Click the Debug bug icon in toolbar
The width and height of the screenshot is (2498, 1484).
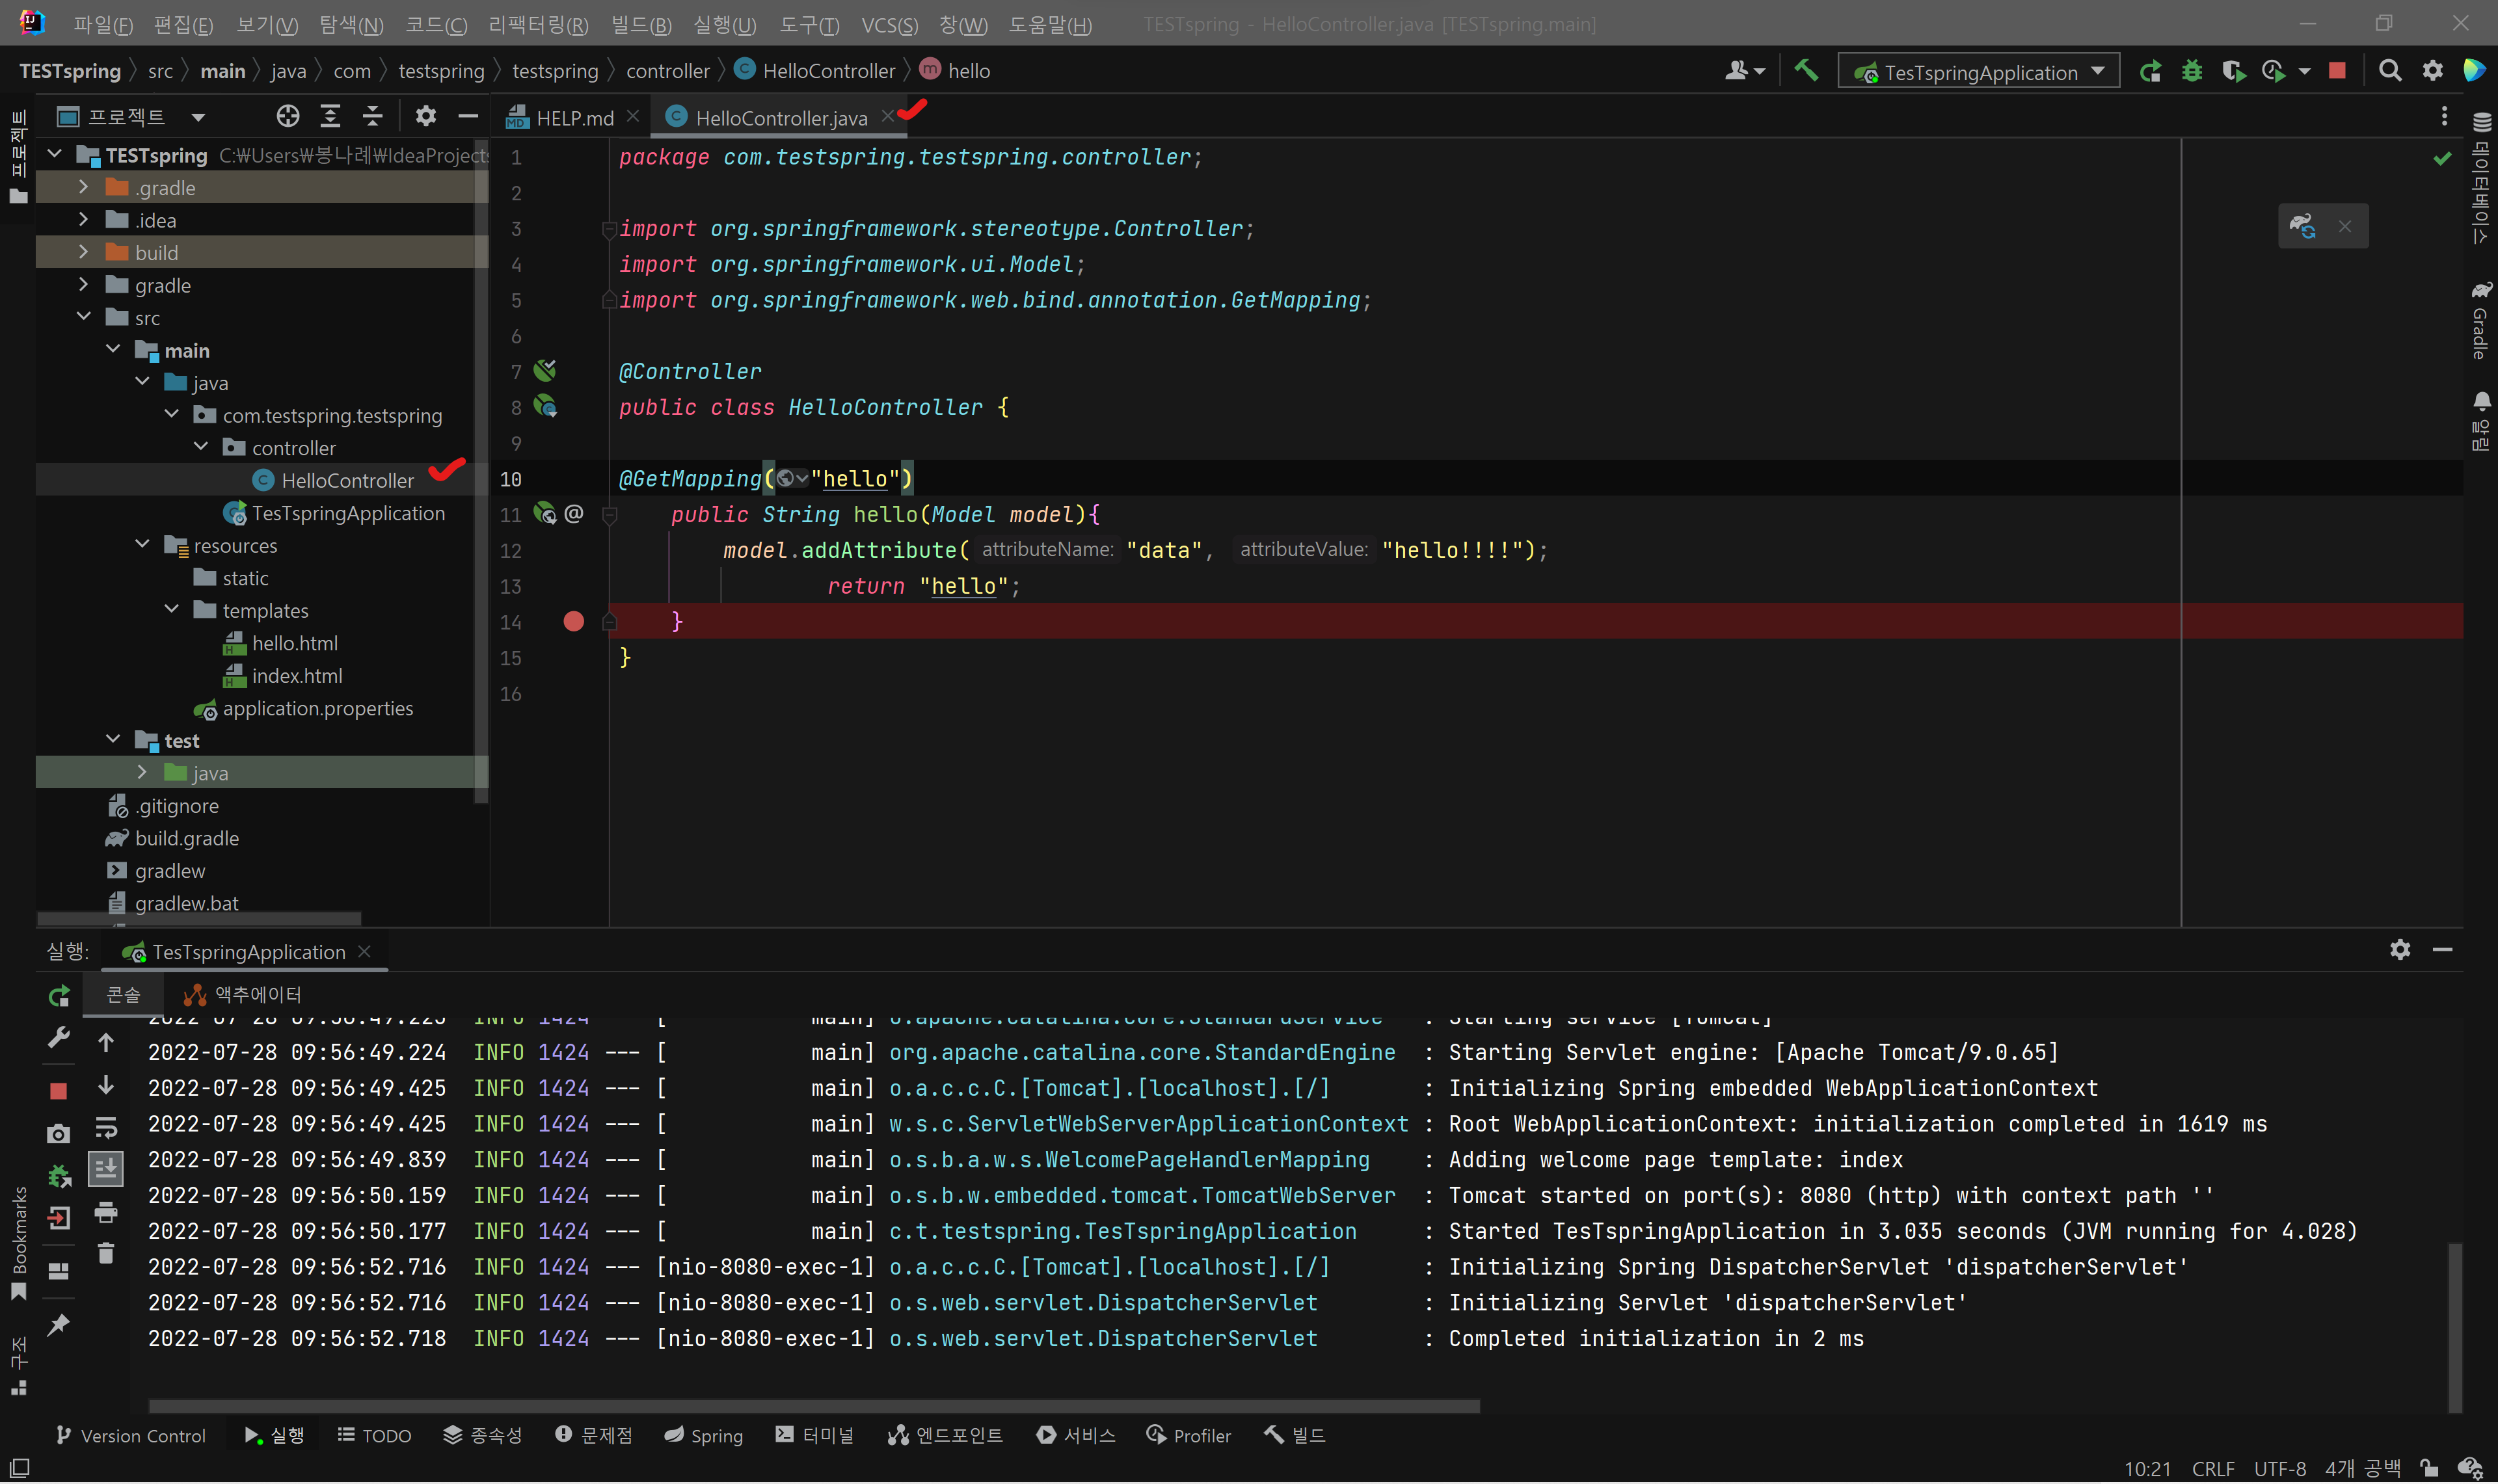(x=2191, y=71)
